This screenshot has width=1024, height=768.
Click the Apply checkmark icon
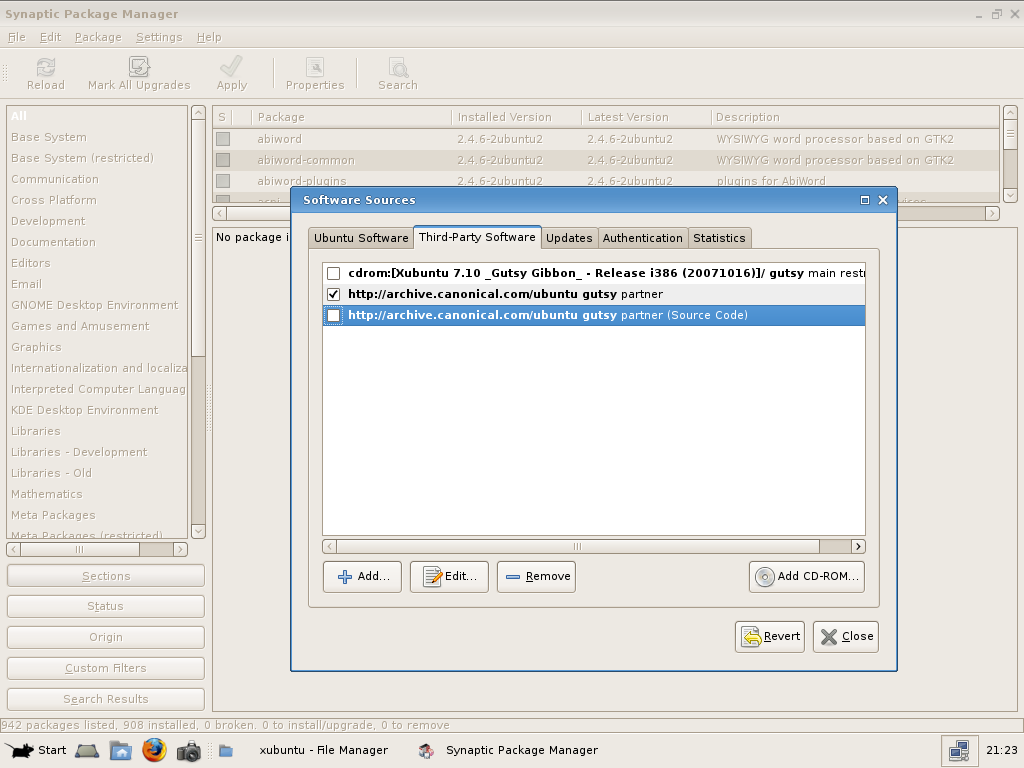[231, 67]
